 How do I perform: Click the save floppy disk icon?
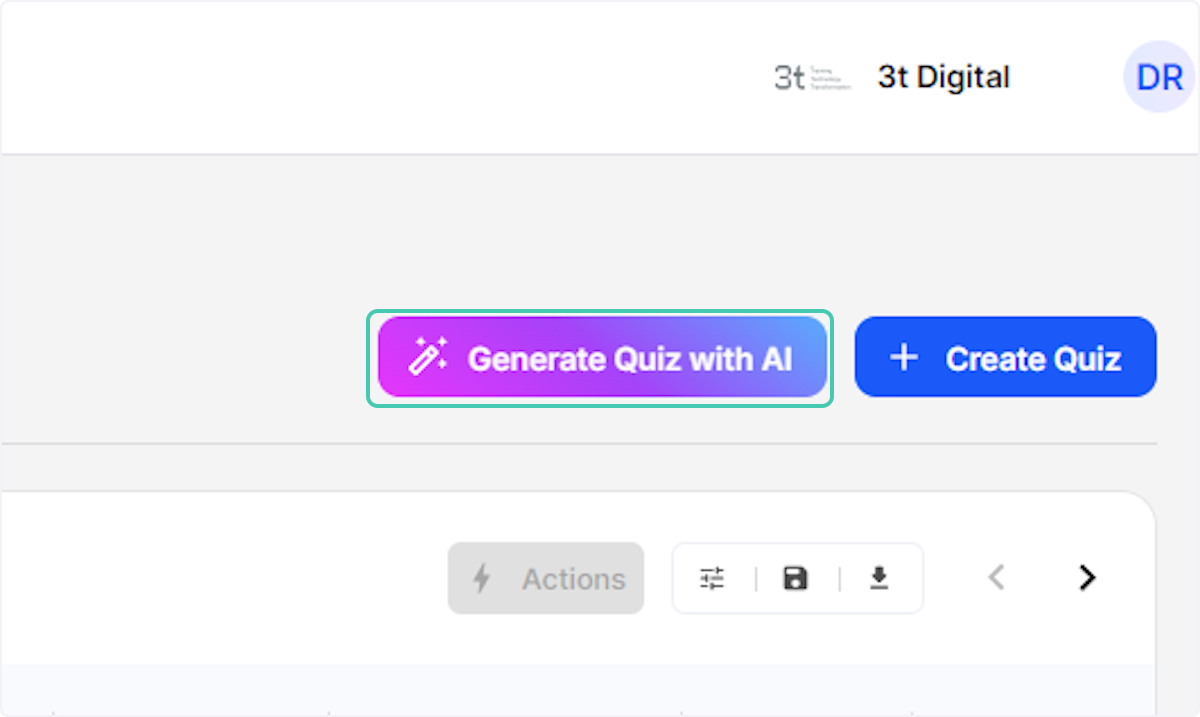tap(796, 578)
